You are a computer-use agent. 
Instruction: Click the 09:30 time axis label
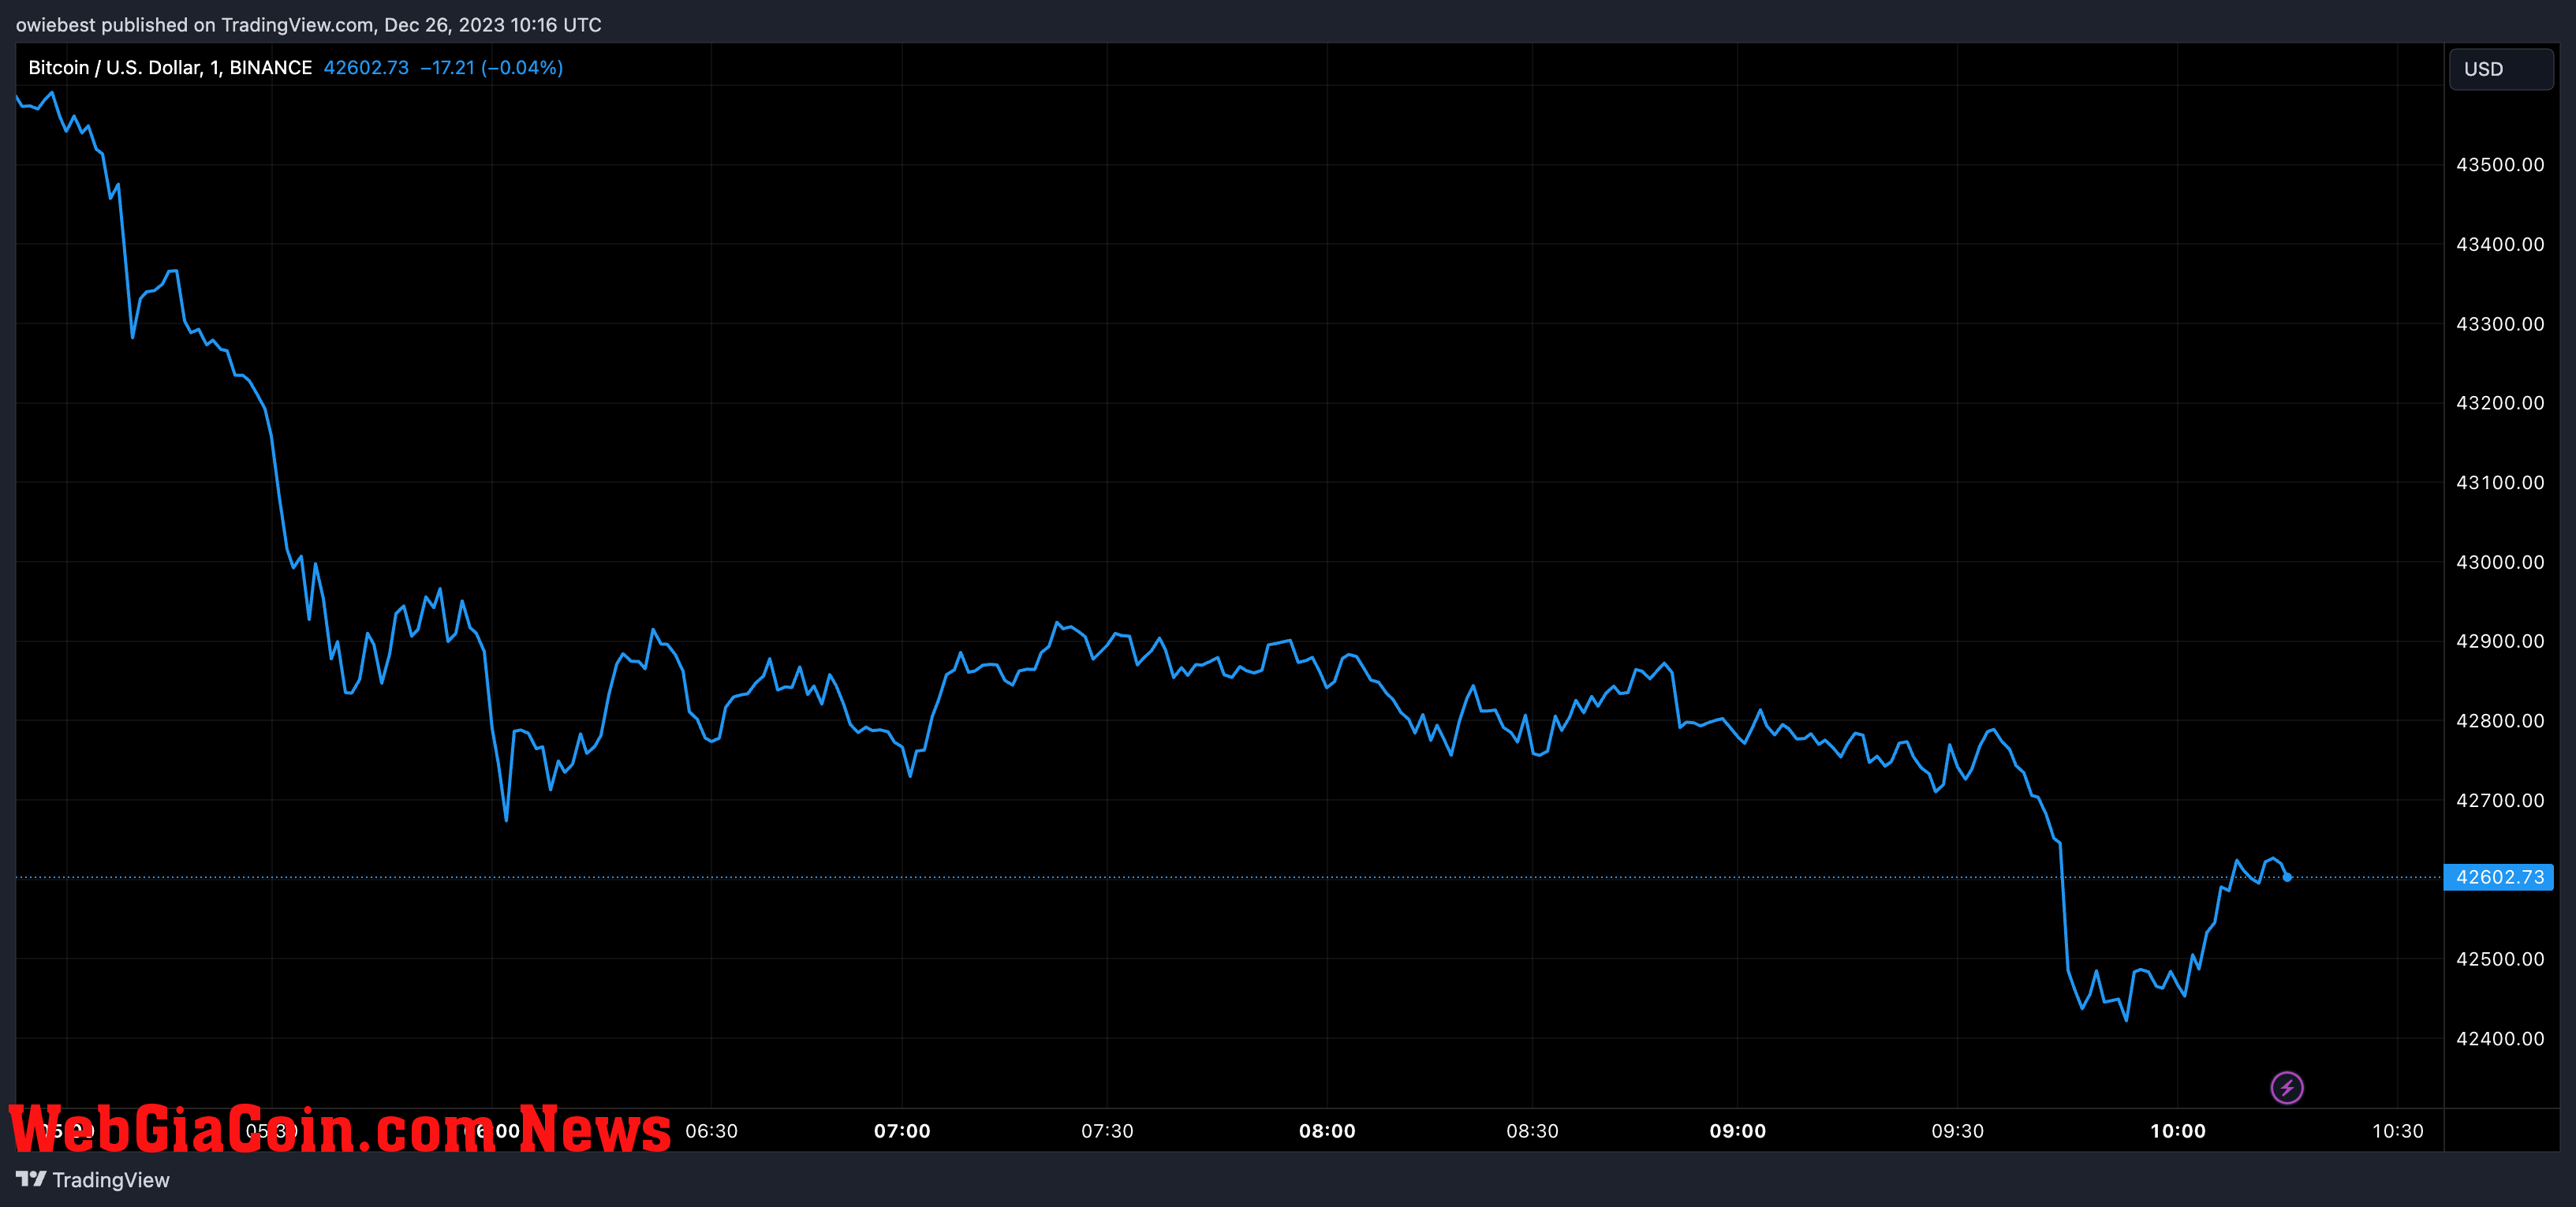[x=1957, y=1131]
